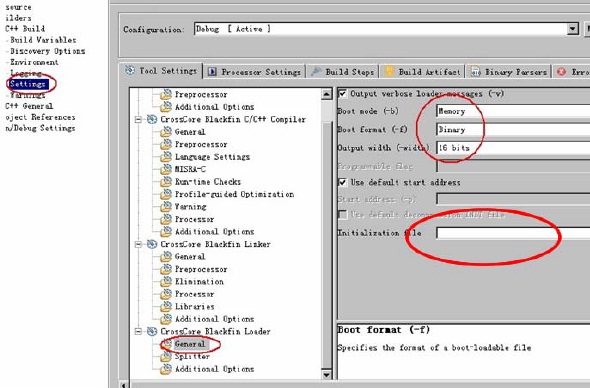
Task: Click the Build Steps key icon
Action: pyautogui.click(x=316, y=72)
